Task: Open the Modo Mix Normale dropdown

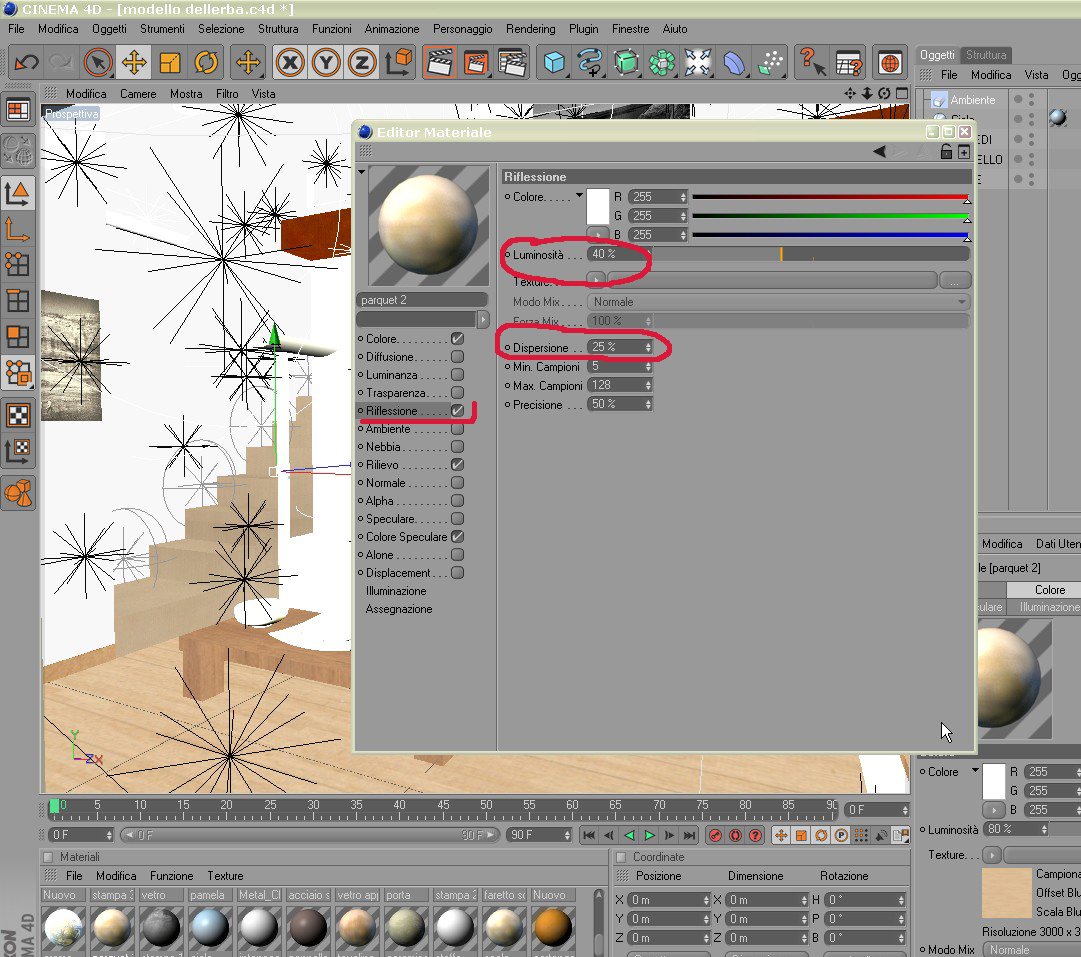Action: coord(778,302)
